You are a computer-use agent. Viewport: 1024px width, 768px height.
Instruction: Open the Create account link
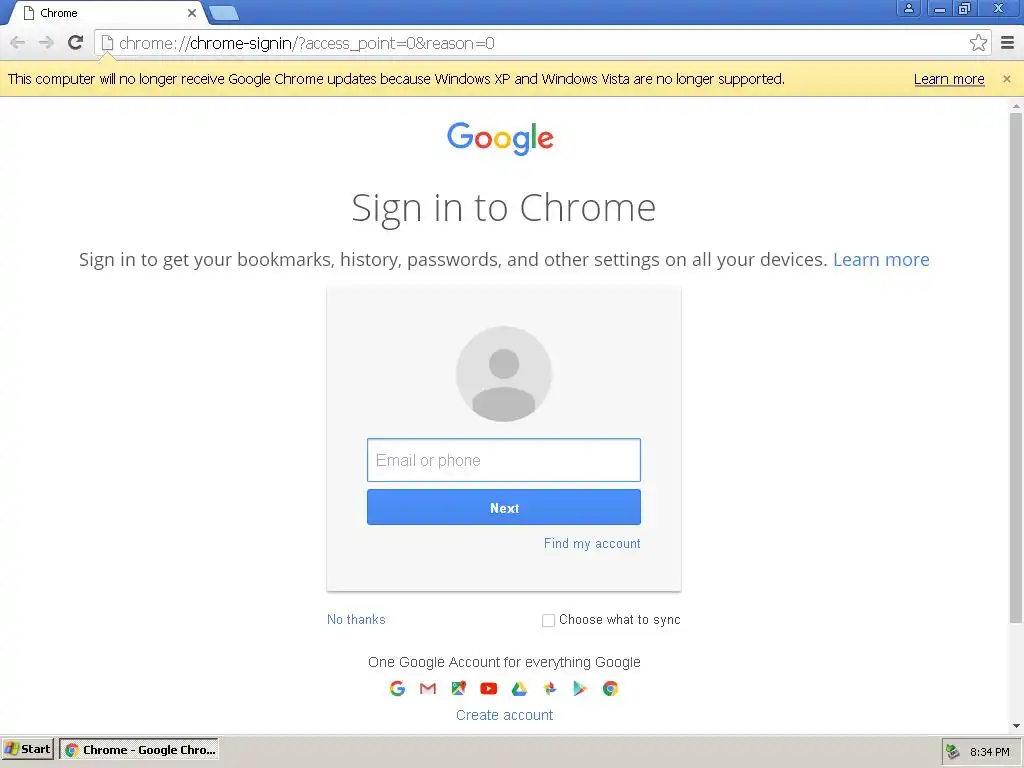pos(504,715)
